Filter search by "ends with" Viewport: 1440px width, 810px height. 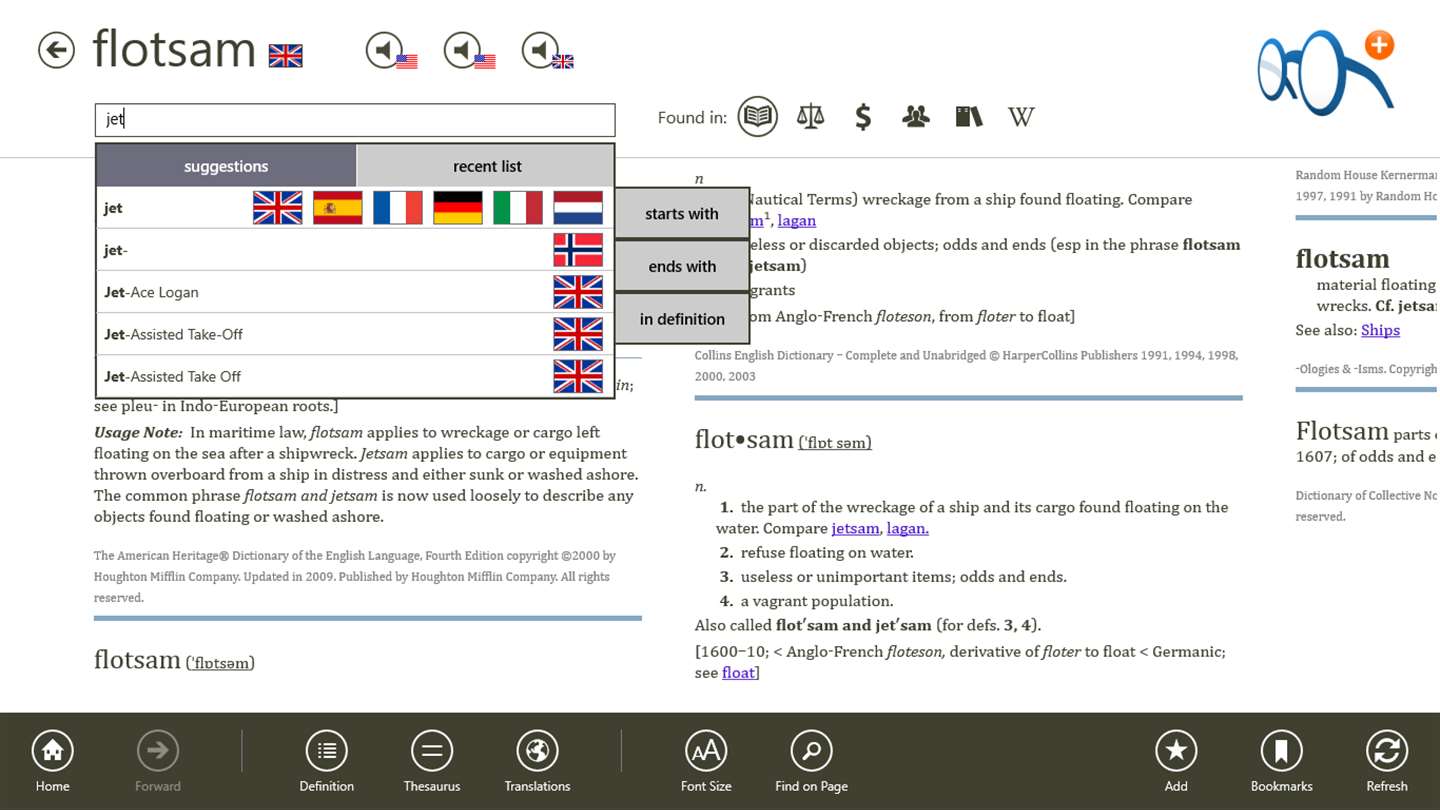[682, 266]
